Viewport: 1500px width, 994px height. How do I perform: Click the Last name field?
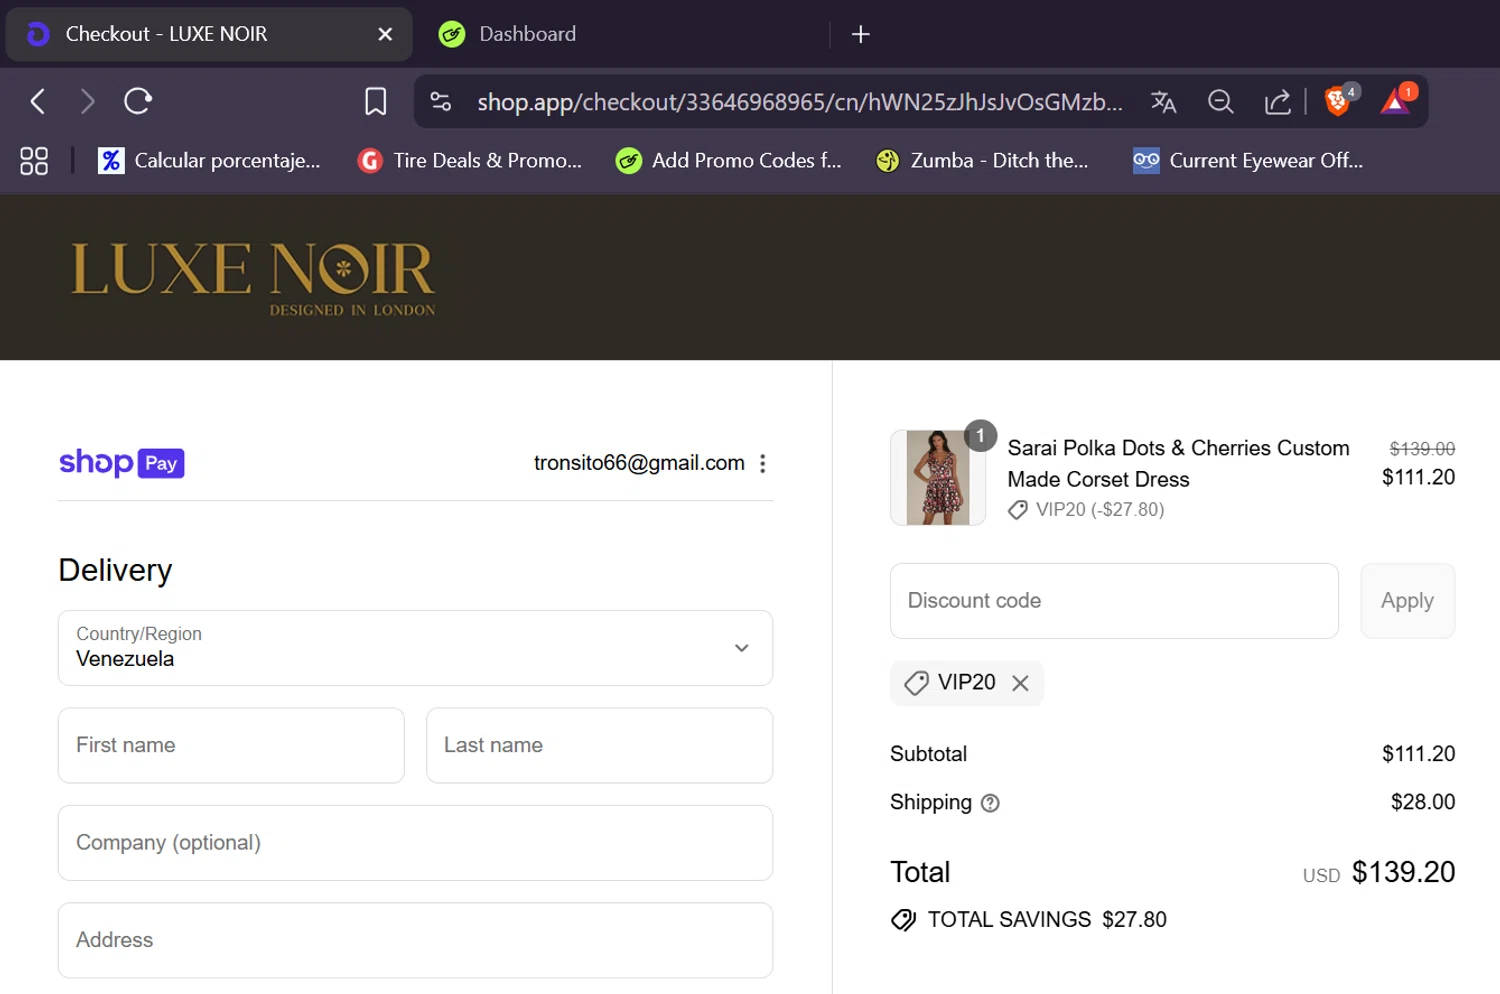[x=599, y=745]
